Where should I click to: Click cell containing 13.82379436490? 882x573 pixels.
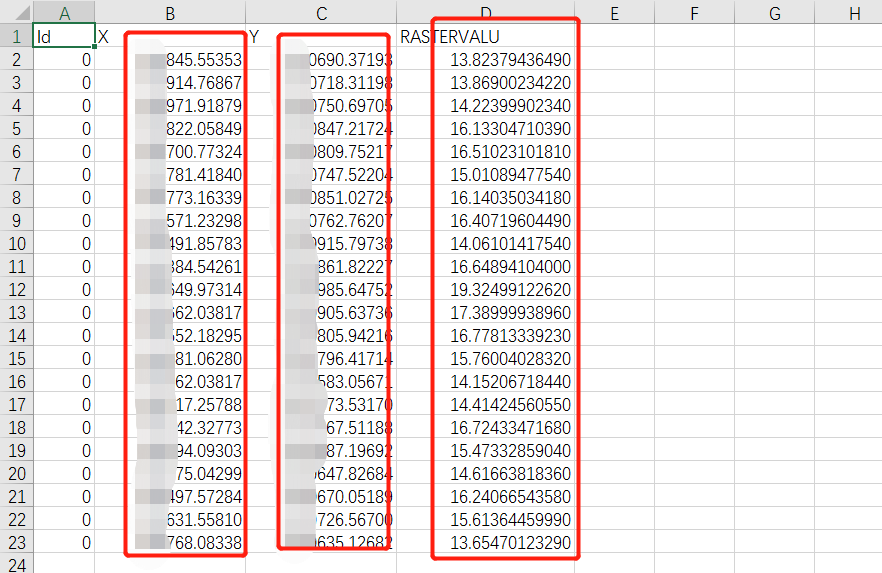coord(510,60)
